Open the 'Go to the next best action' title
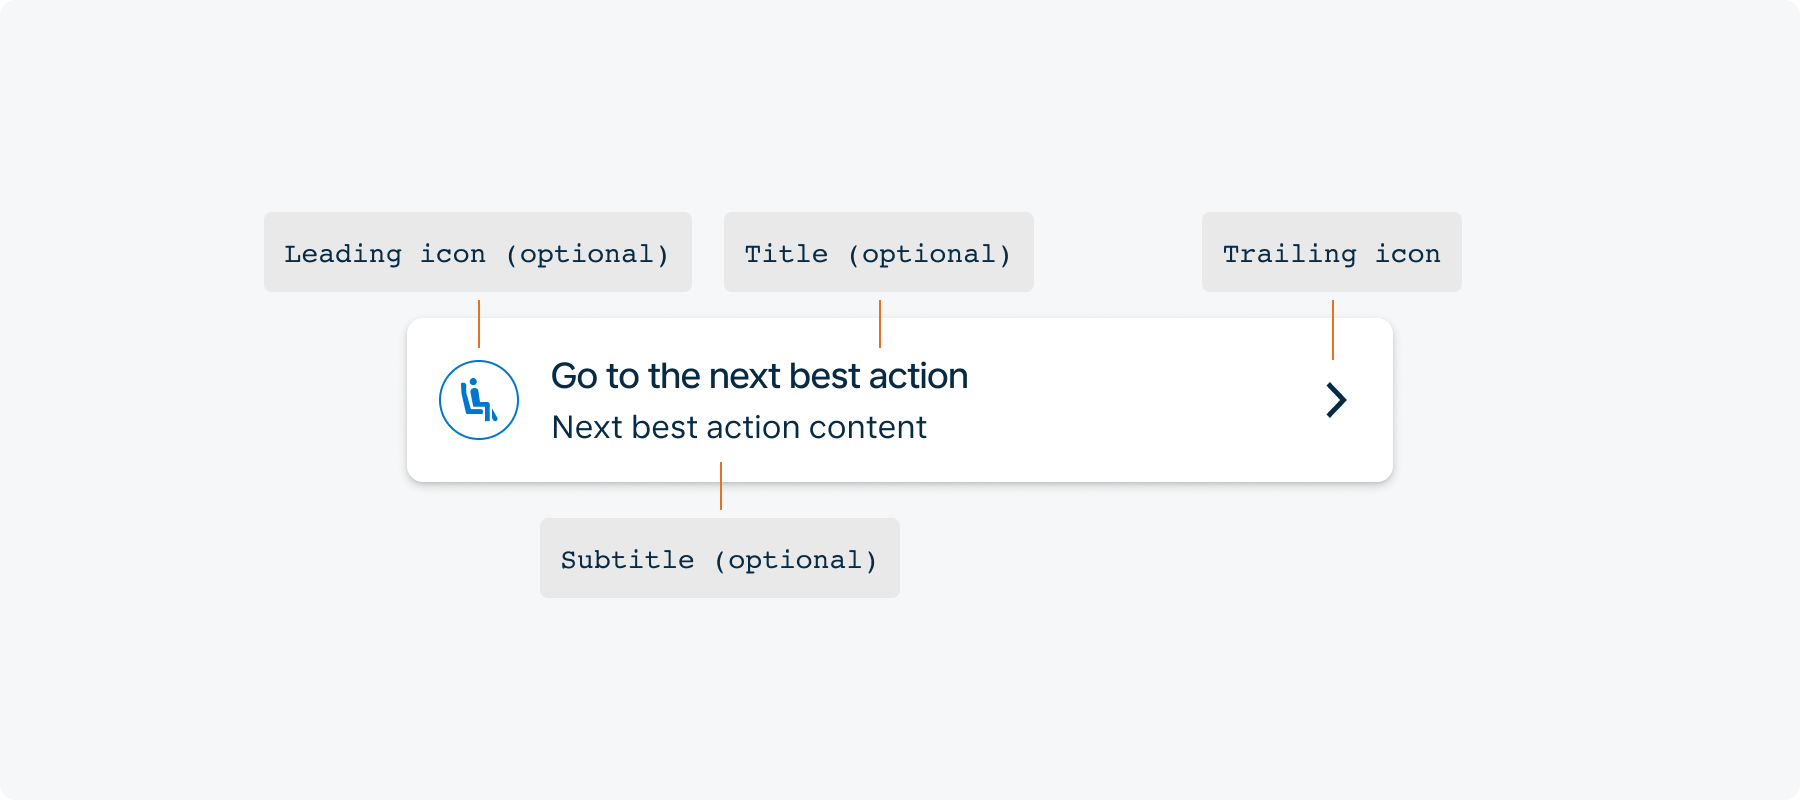 click(x=759, y=376)
